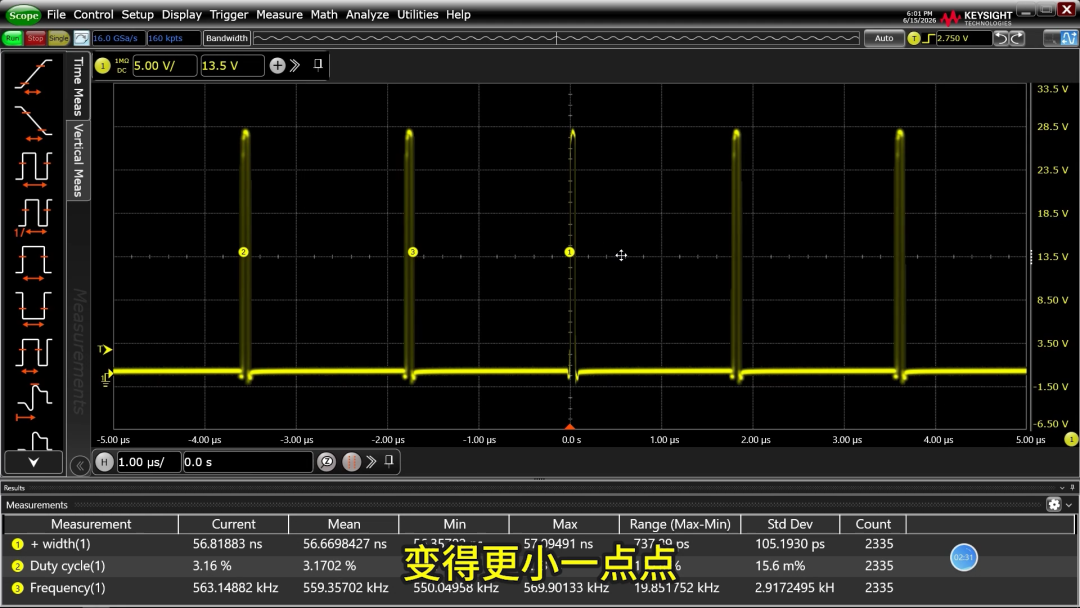Click the 2.750 V trigger level field
The image size is (1080, 608).
(962, 39)
